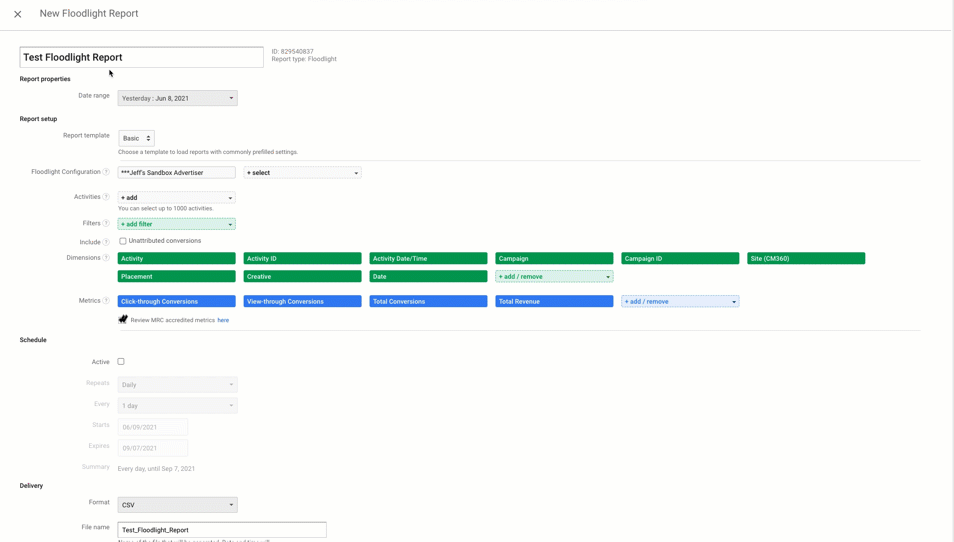The image size is (954, 542).
Task: Click the summary text Every day, until Sep 7, 2021
Action: (156, 469)
